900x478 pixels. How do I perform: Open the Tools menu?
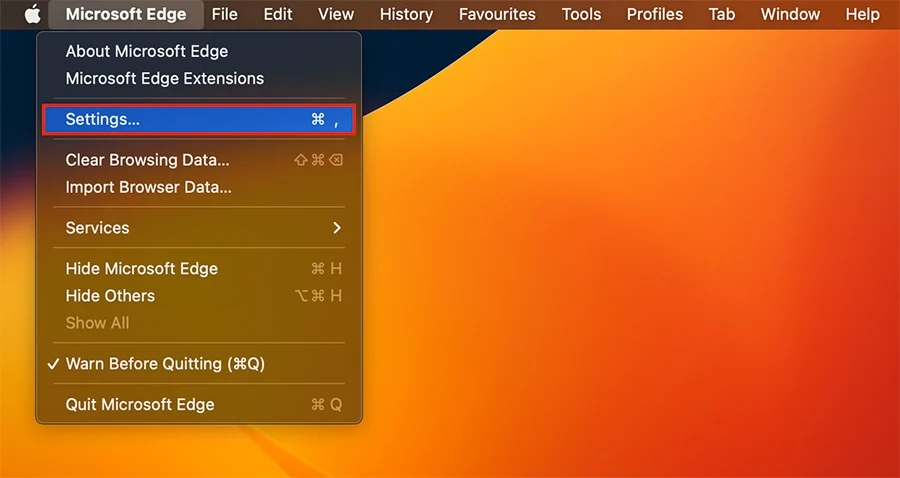tap(581, 14)
